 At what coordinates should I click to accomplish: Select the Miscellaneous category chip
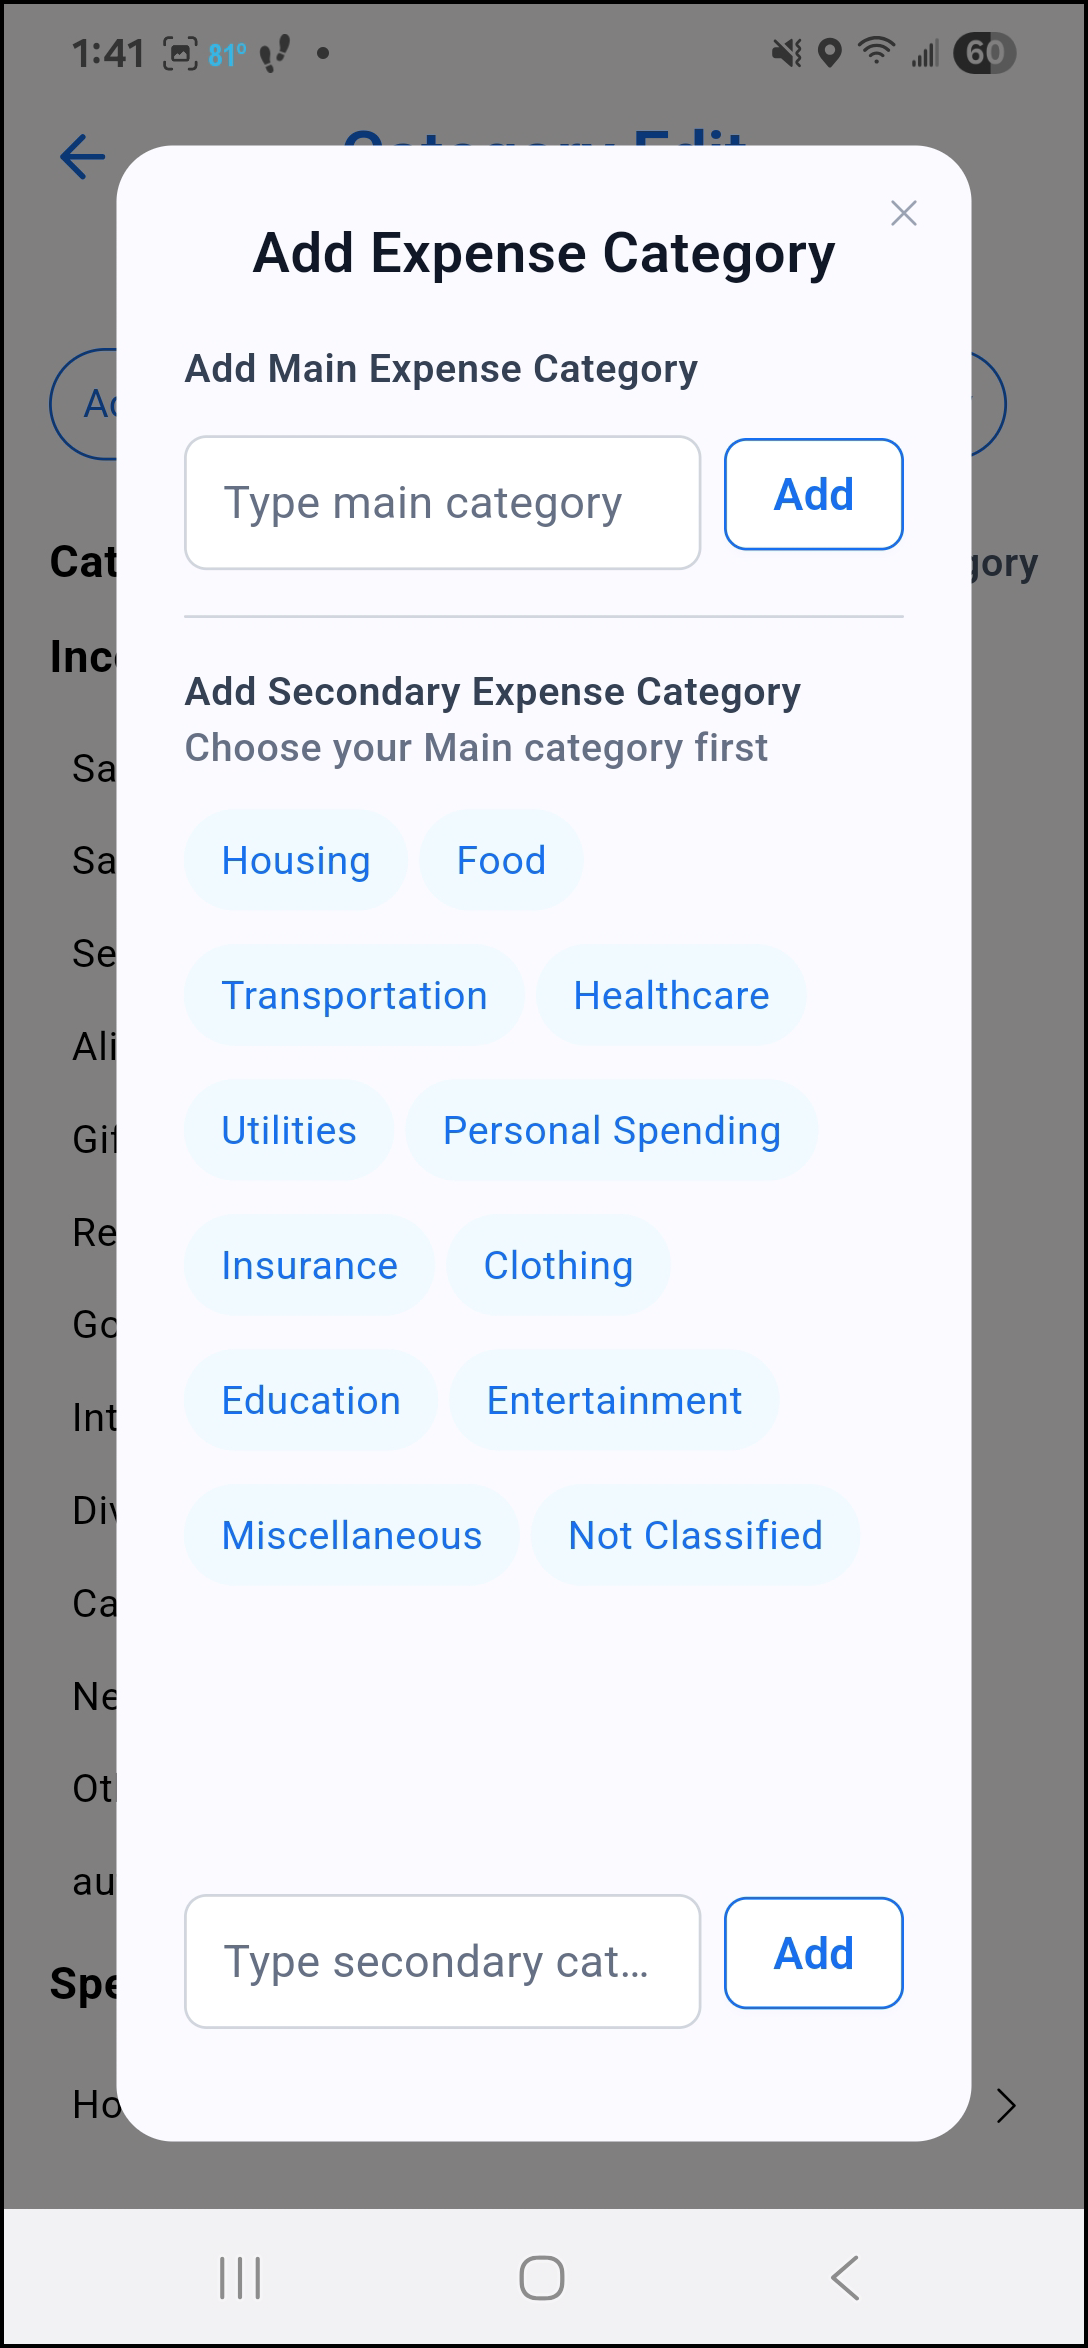(352, 1535)
